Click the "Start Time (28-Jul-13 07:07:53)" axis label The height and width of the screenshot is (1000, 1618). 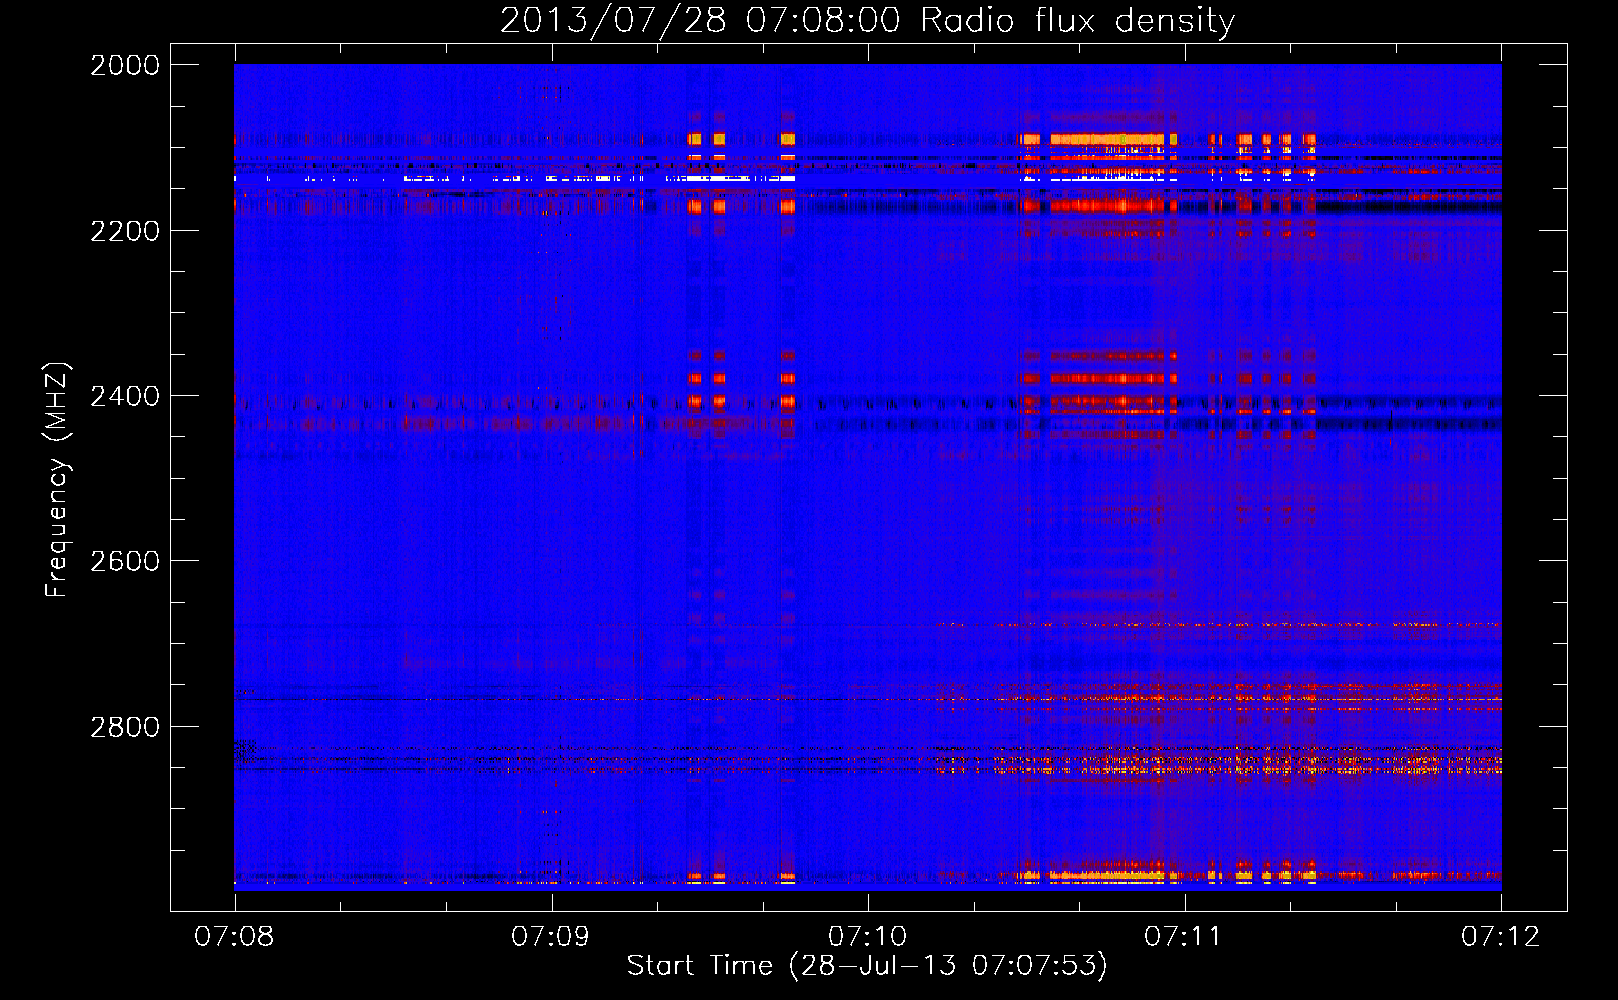tap(867, 966)
